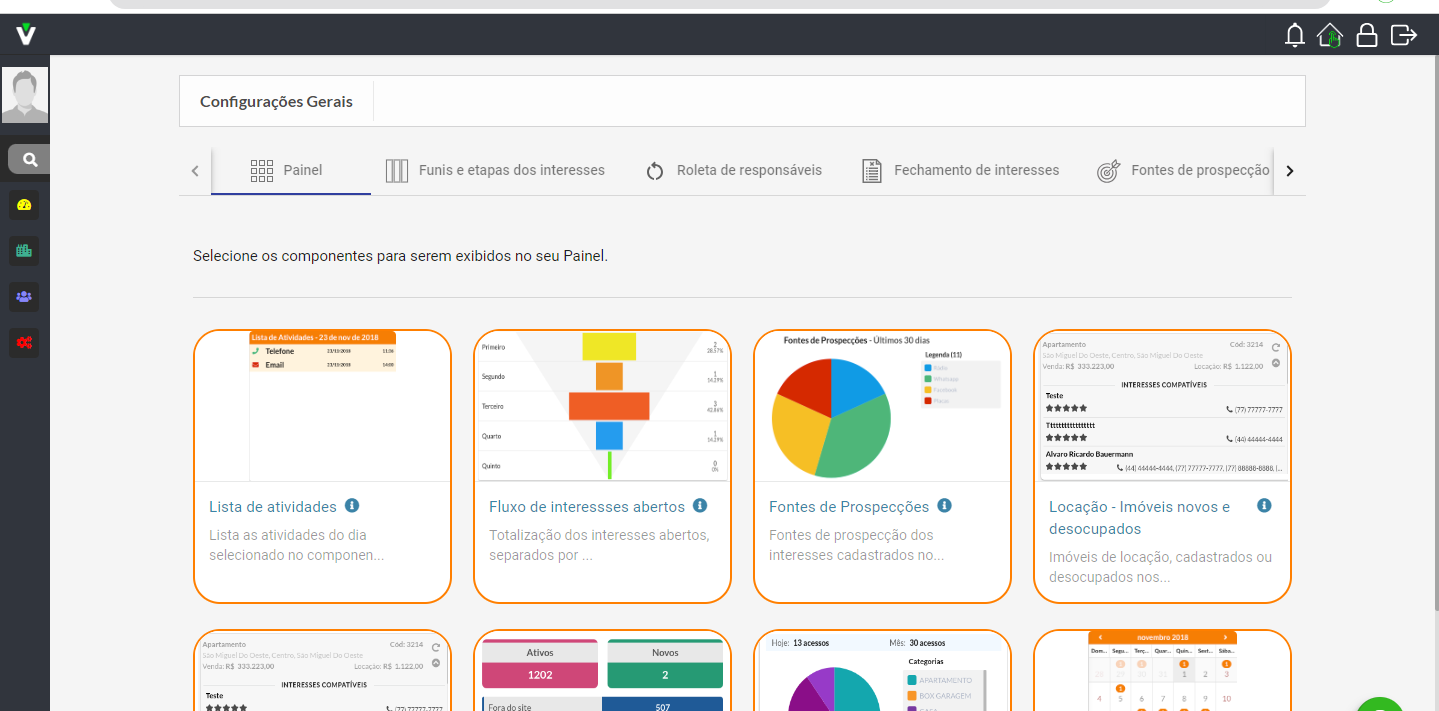Click the Painel grid icon
Screen dimensions: 1439x711
262,171
